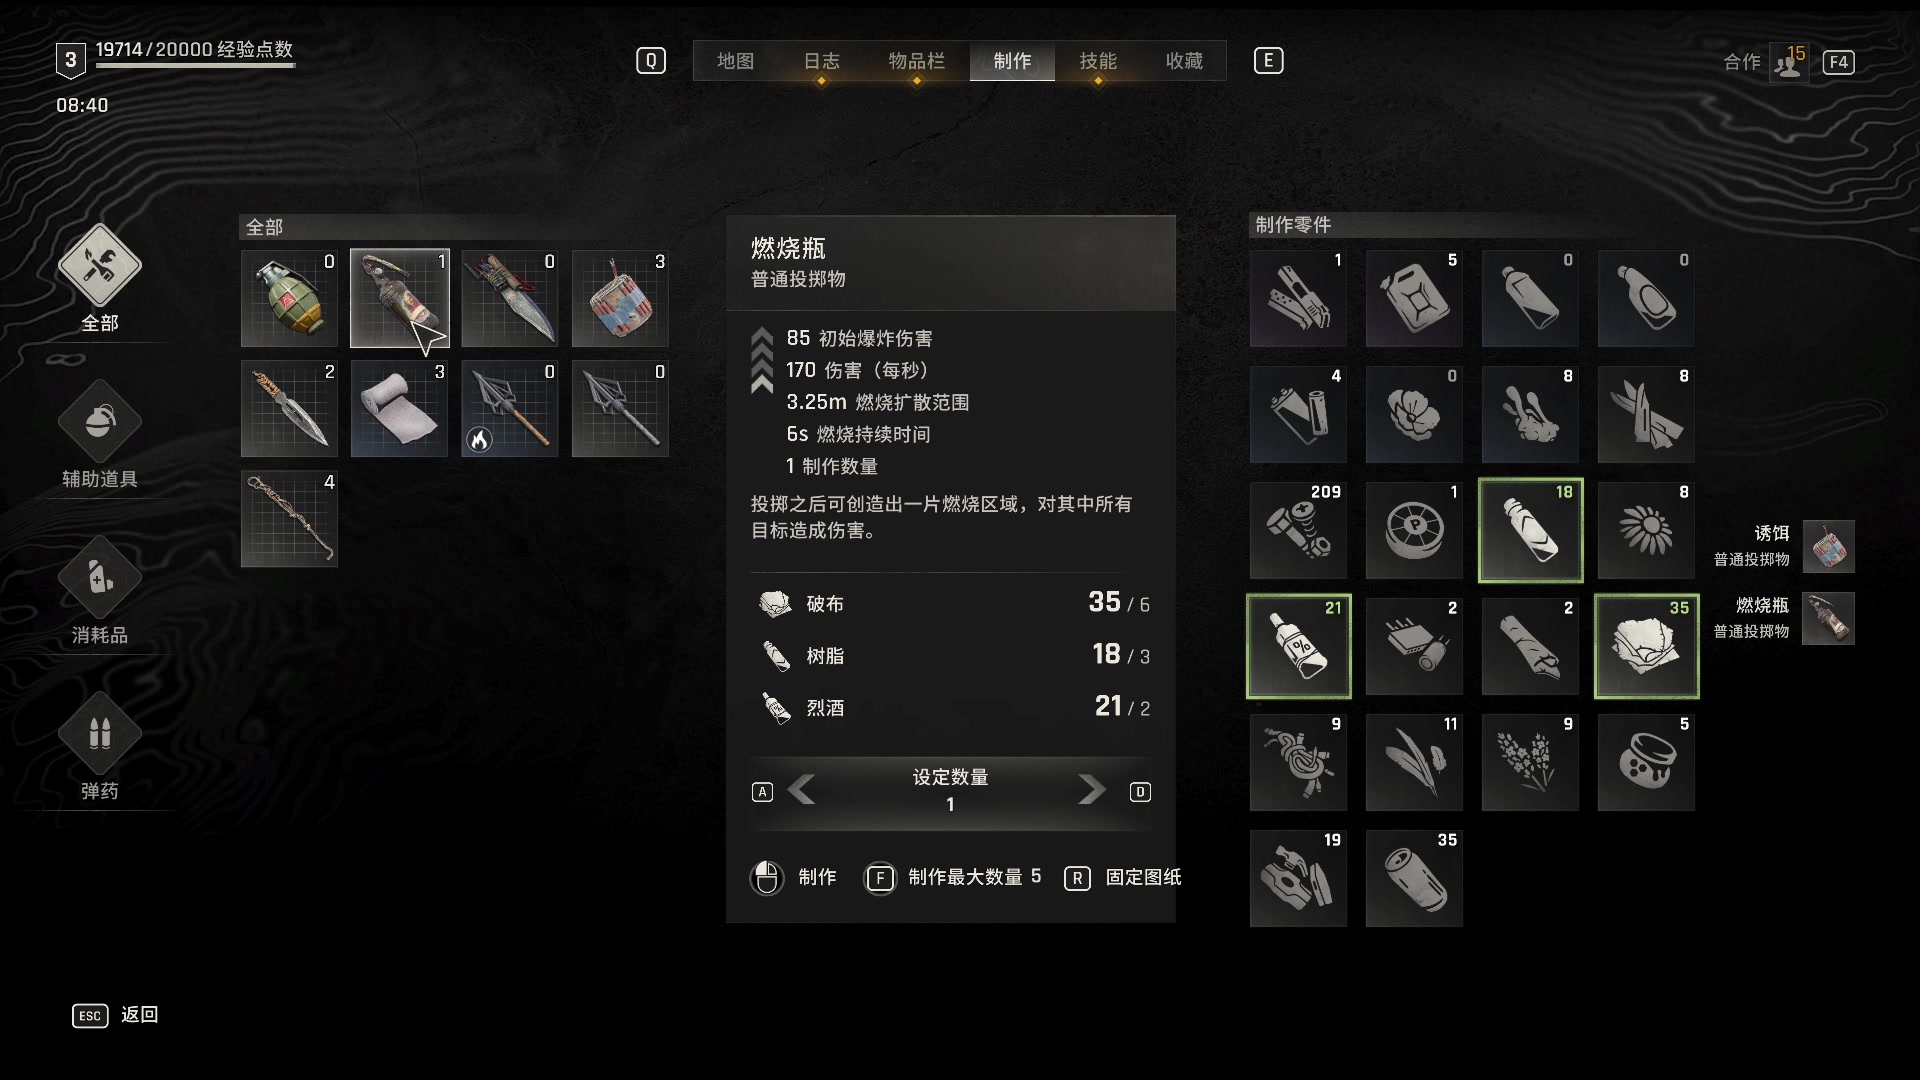The image size is (1920, 1080).
Task: Switch to the 物品栏 tab
Action: 916,61
